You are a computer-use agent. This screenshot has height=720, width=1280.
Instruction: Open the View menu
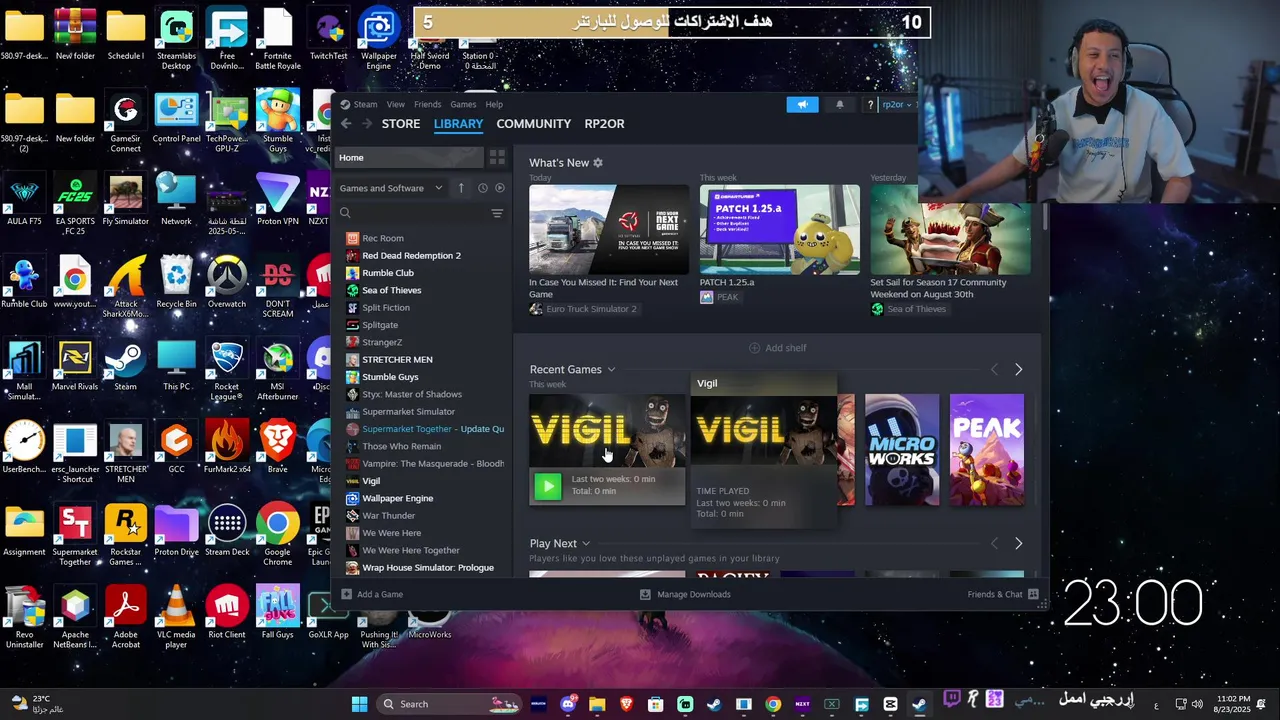click(x=396, y=104)
